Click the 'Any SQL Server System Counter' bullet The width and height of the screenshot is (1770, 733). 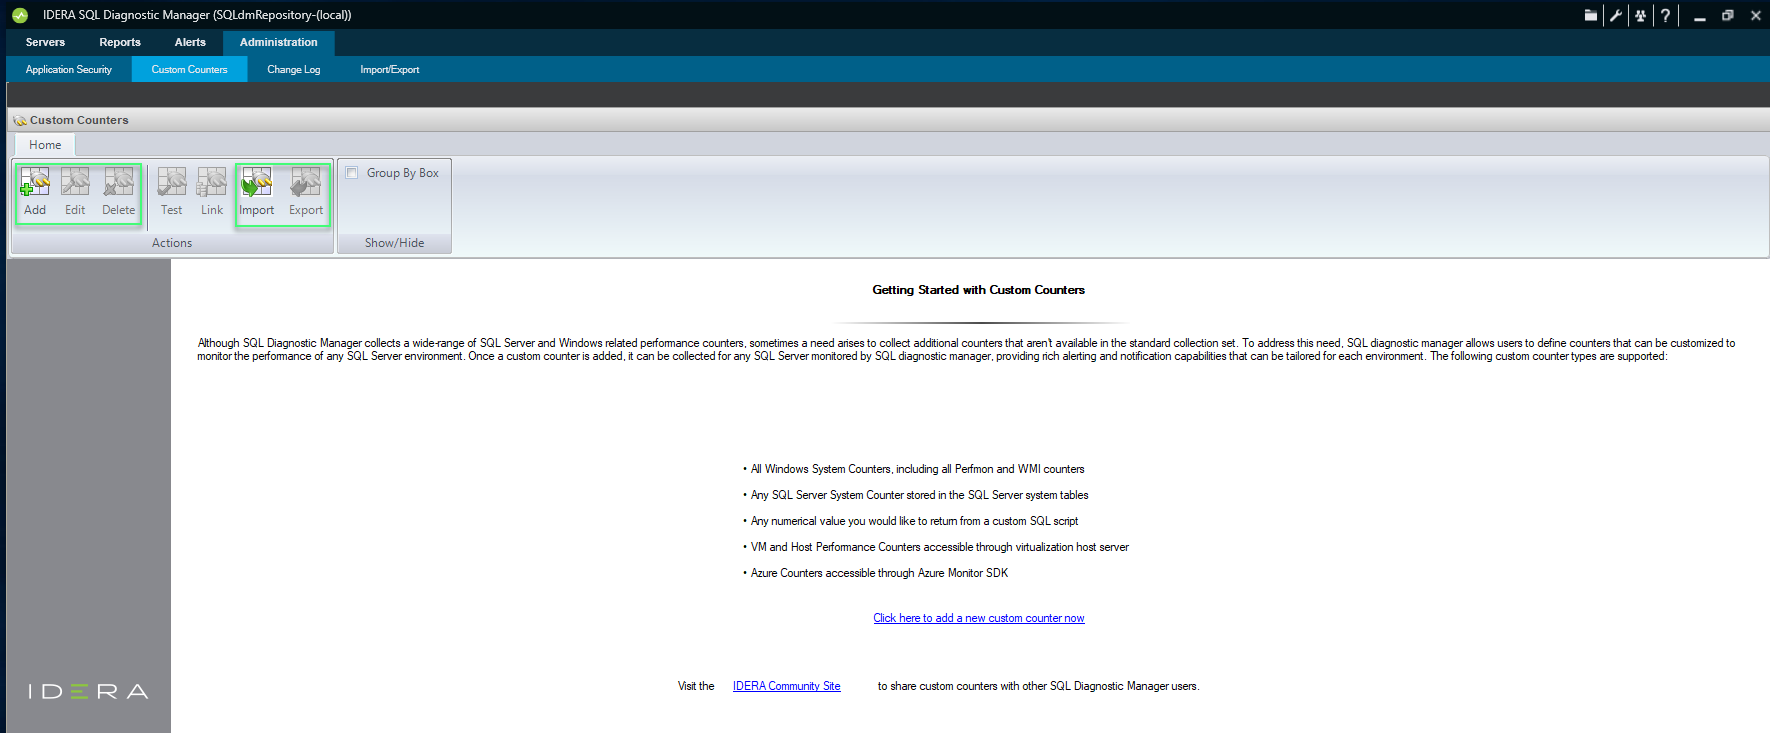click(x=919, y=495)
